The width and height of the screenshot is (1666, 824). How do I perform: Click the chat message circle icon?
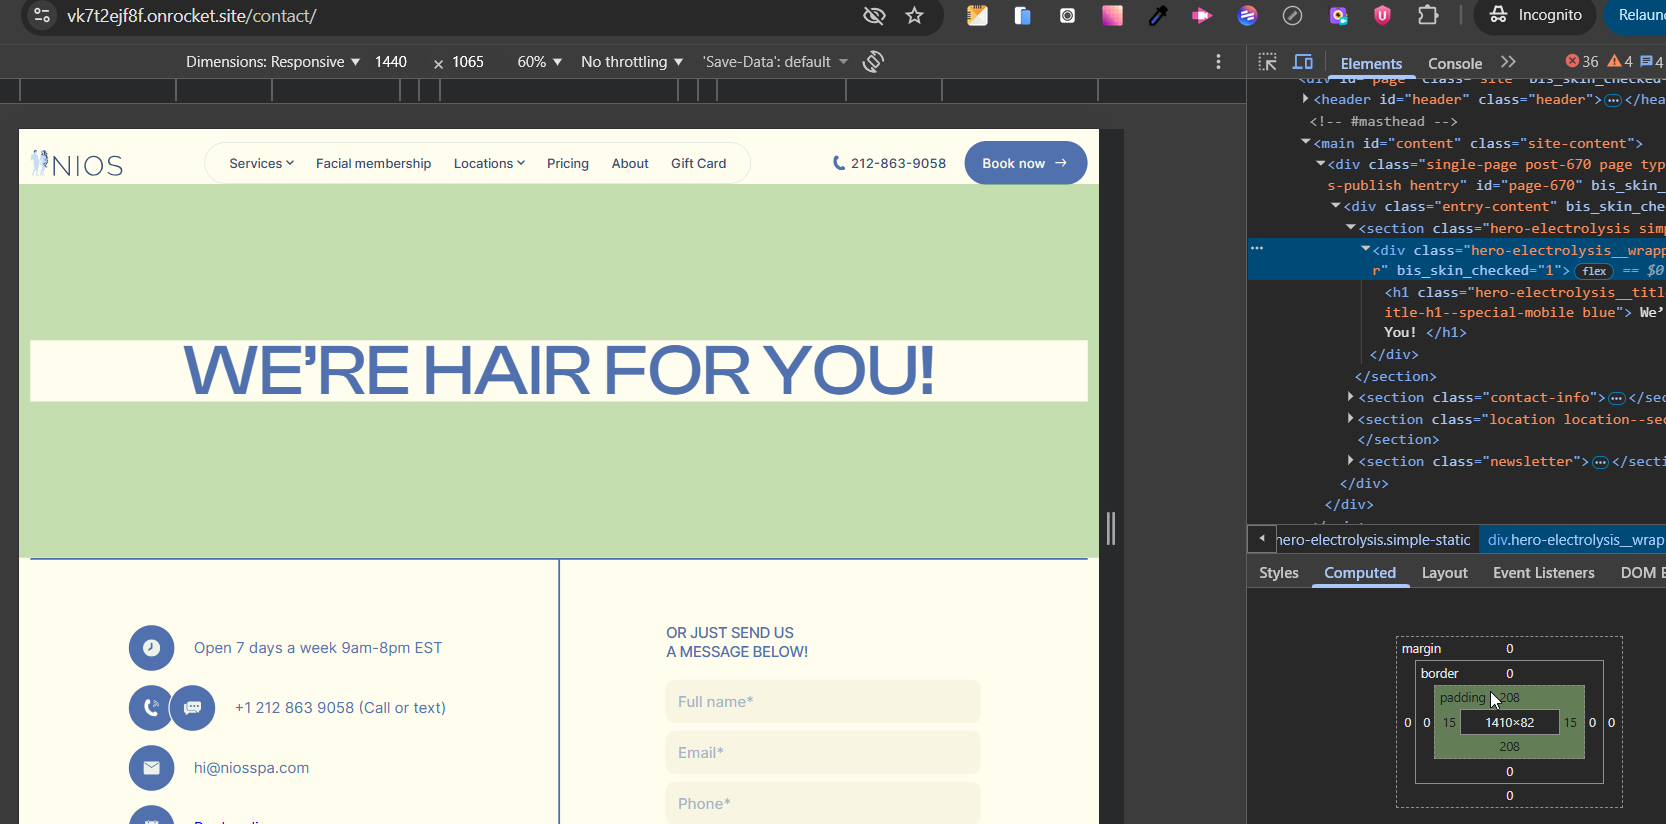(x=193, y=708)
